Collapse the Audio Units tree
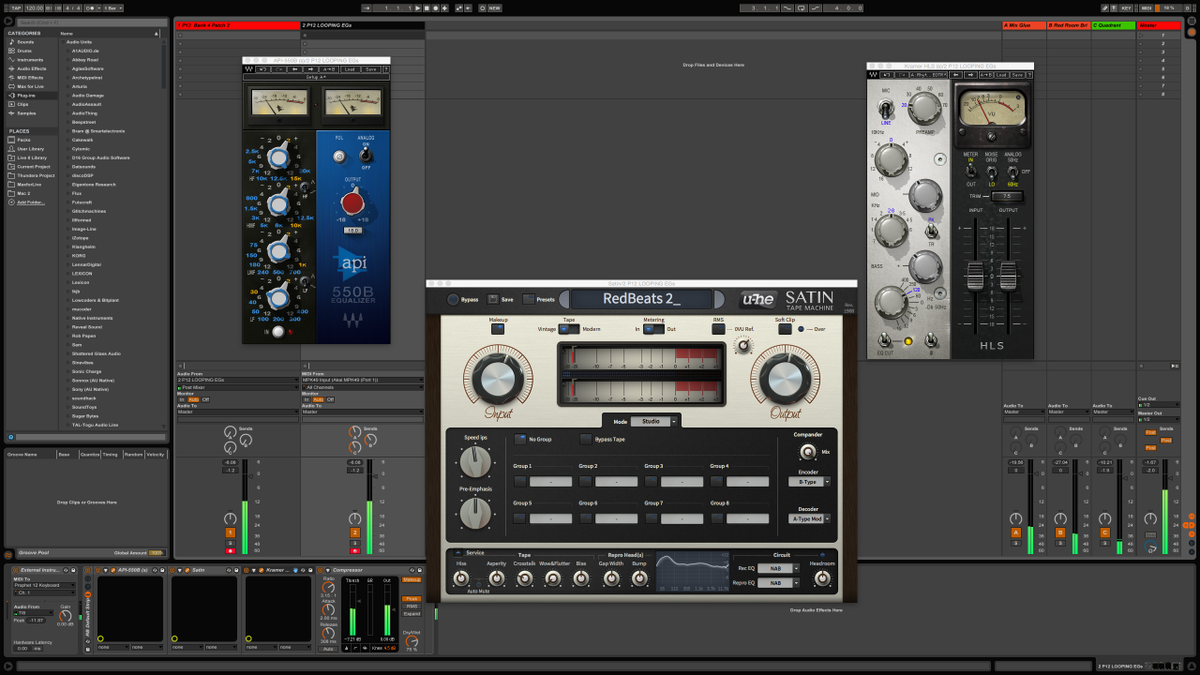The image size is (1200, 675). pyautogui.click(x=63, y=42)
